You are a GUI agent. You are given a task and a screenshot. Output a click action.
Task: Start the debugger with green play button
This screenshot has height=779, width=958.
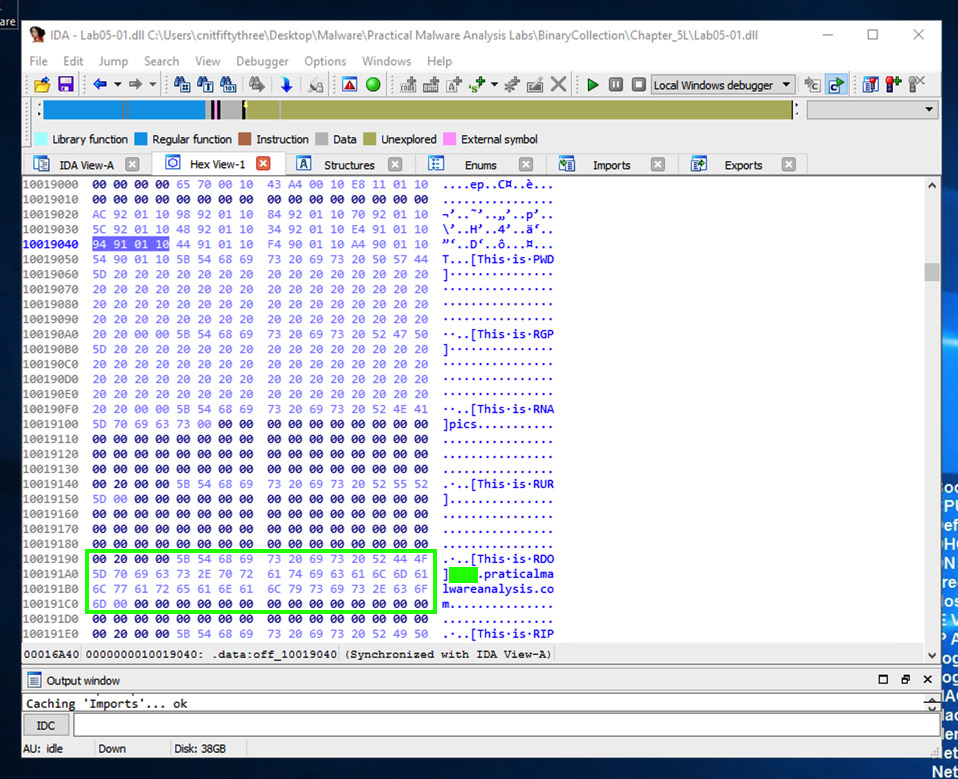coord(593,85)
